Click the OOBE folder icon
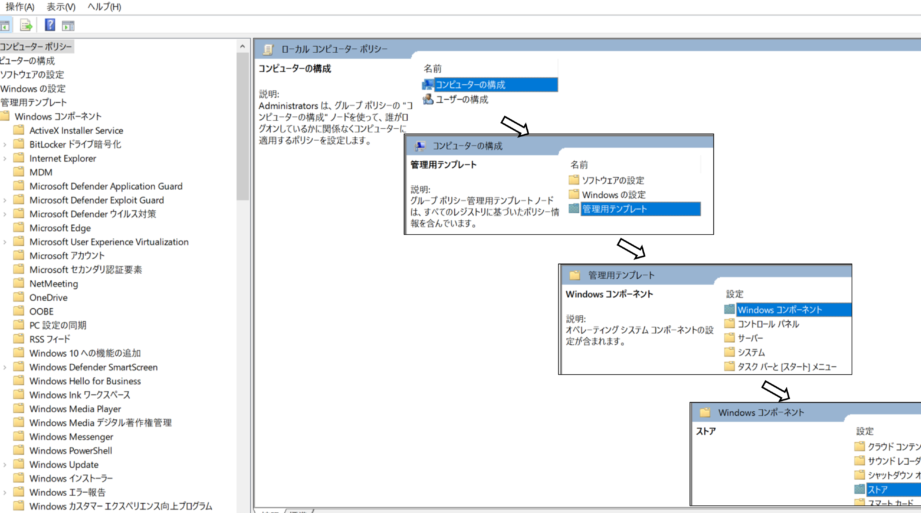Viewport: 921px width, 513px height. coord(19,311)
